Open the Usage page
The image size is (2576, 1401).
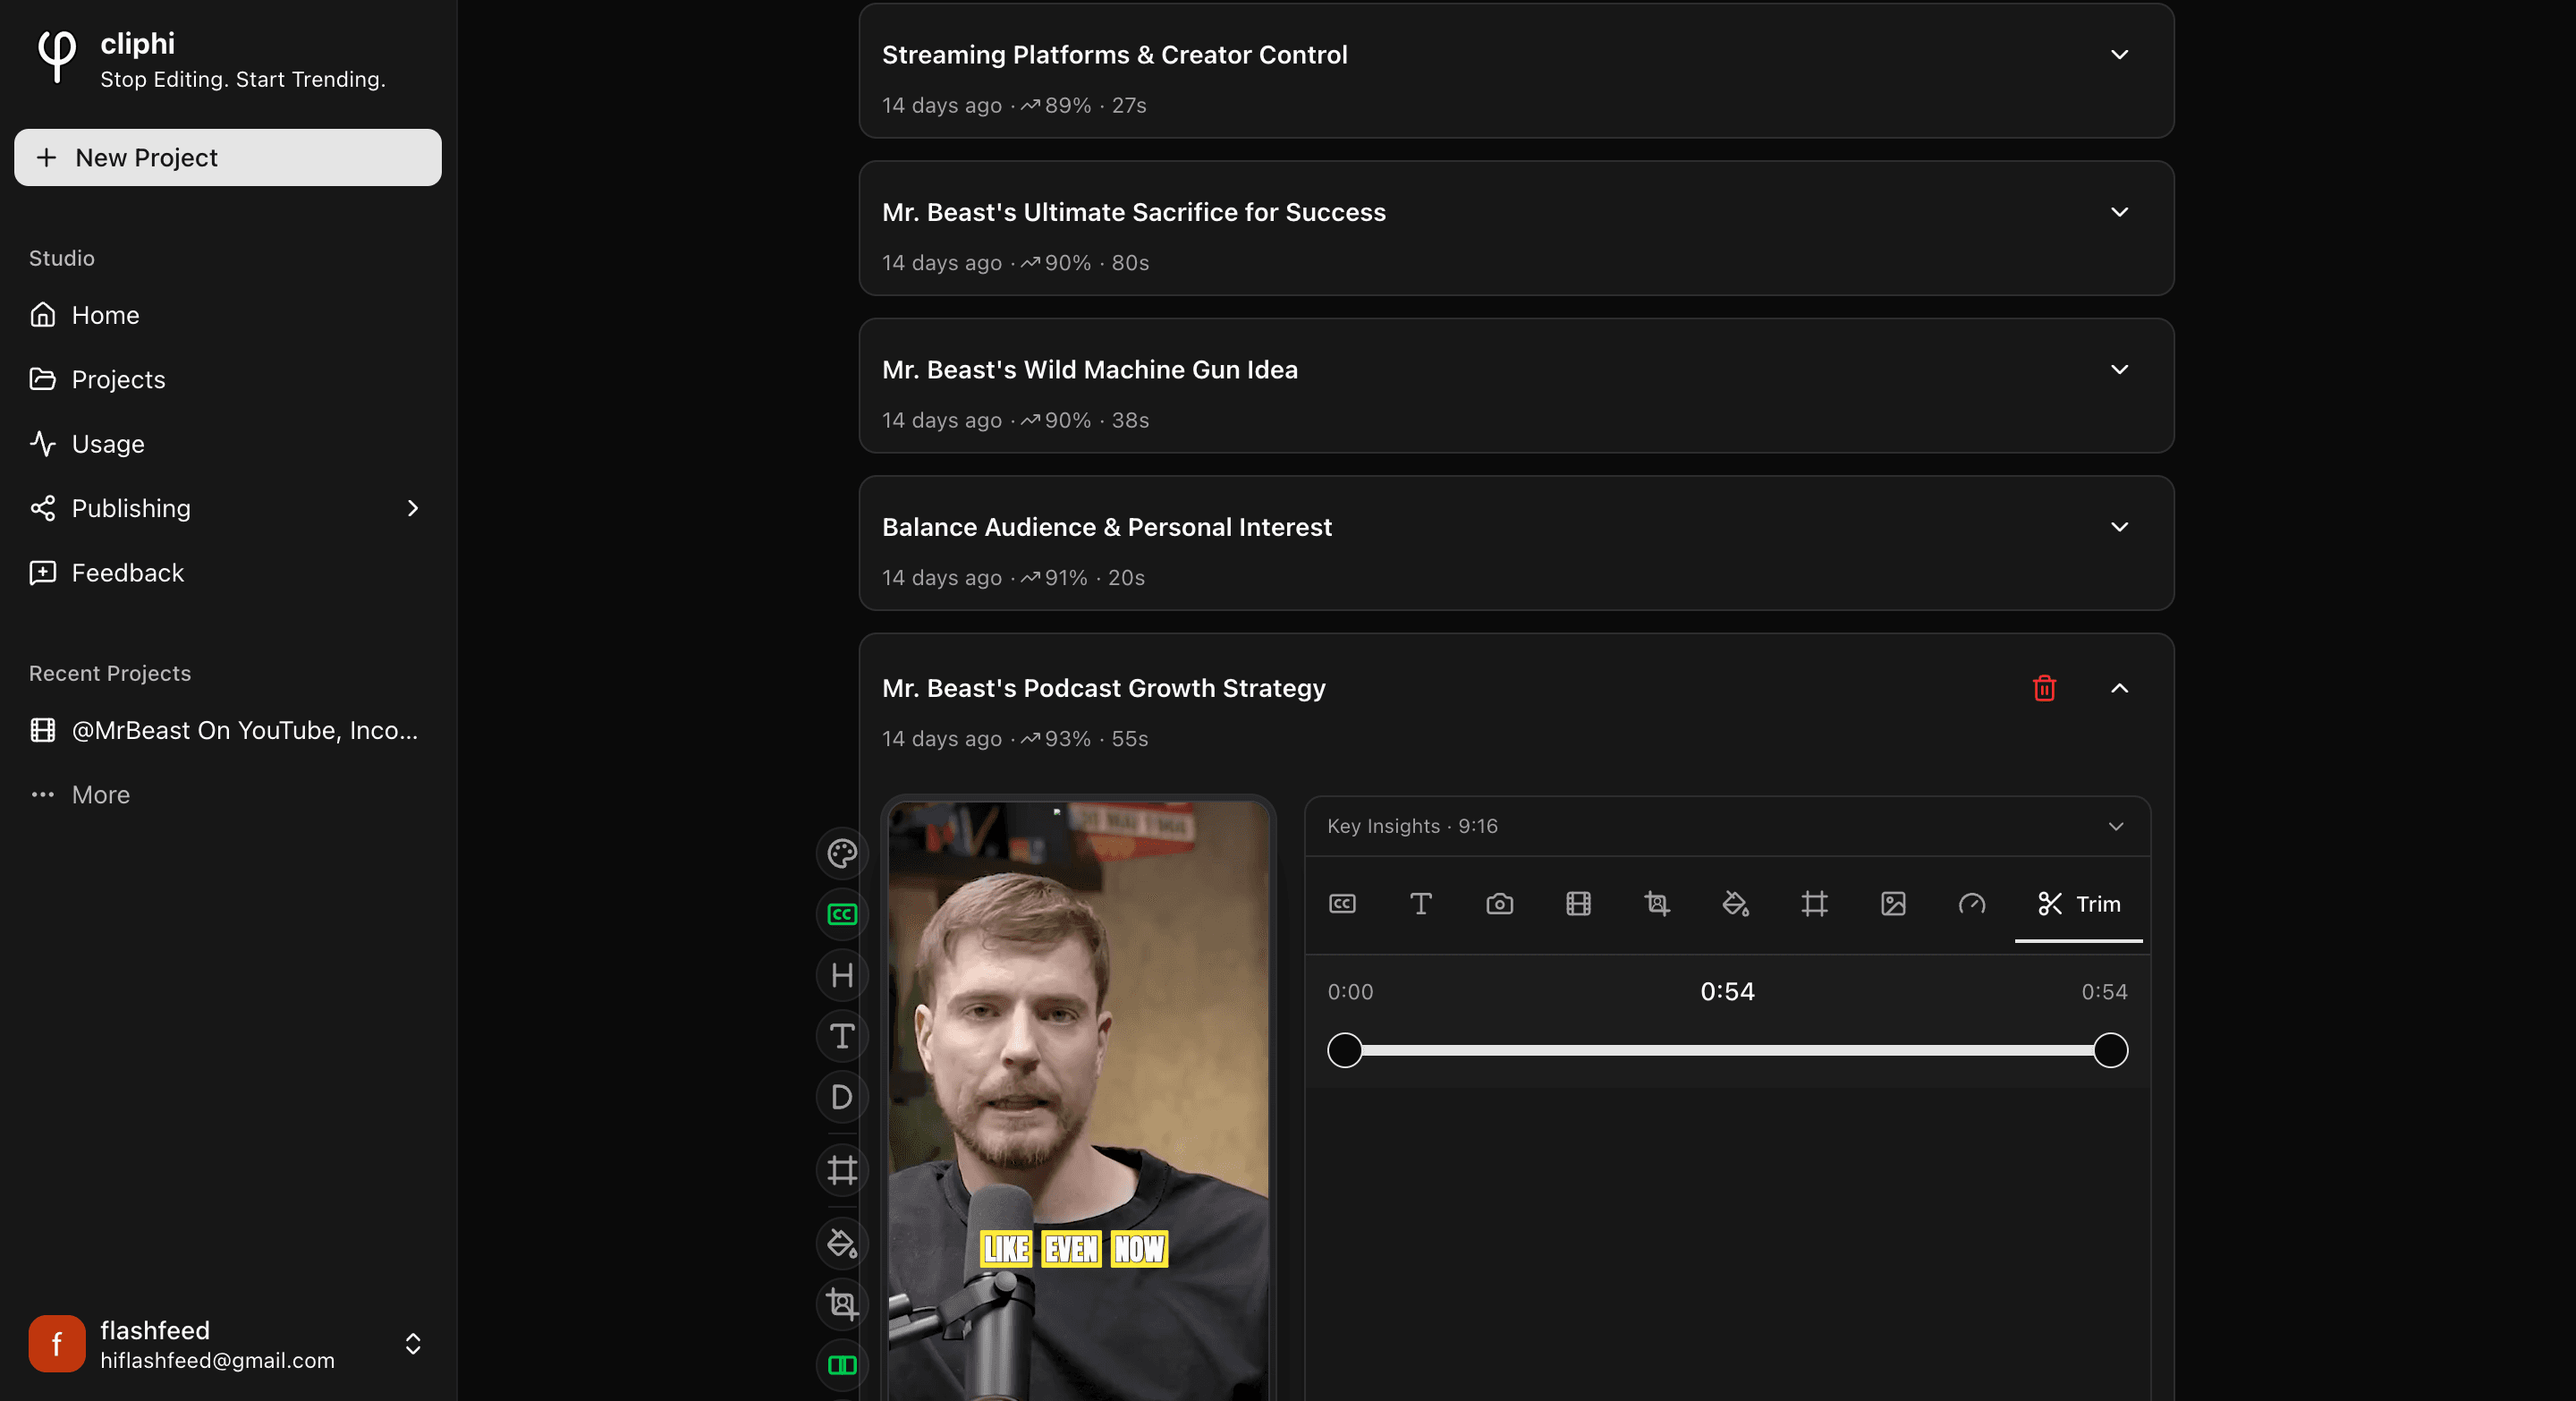[228, 444]
